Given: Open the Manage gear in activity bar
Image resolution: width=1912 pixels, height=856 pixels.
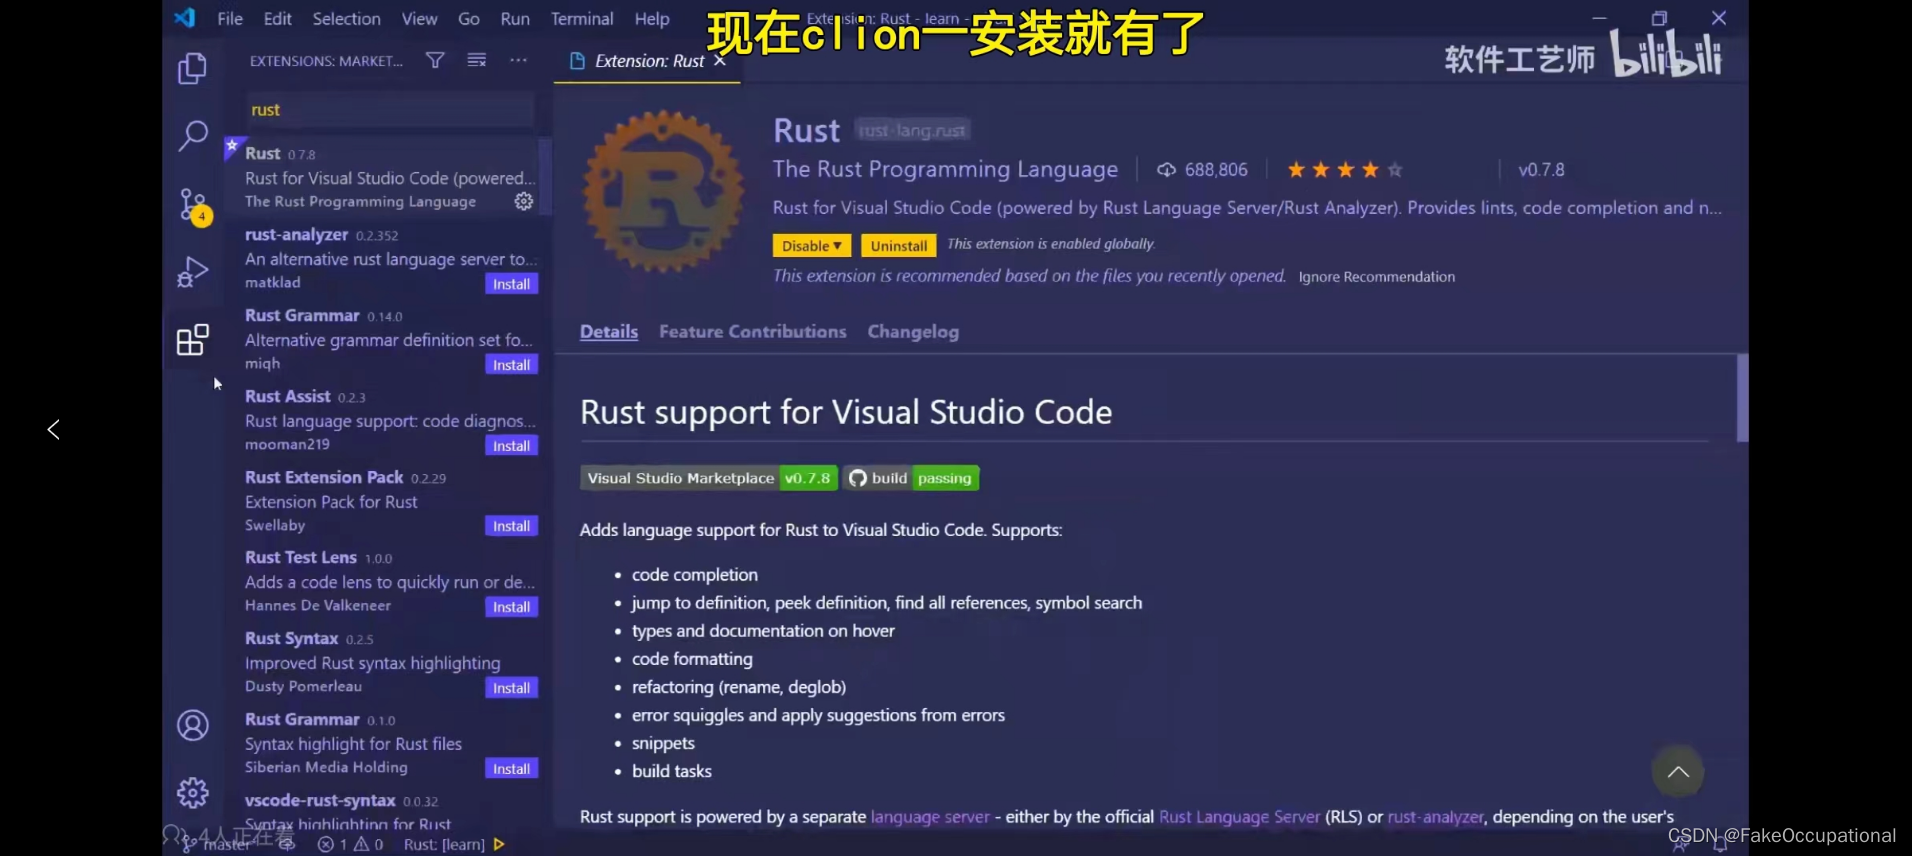Looking at the screenshot, I should point(192,793).
